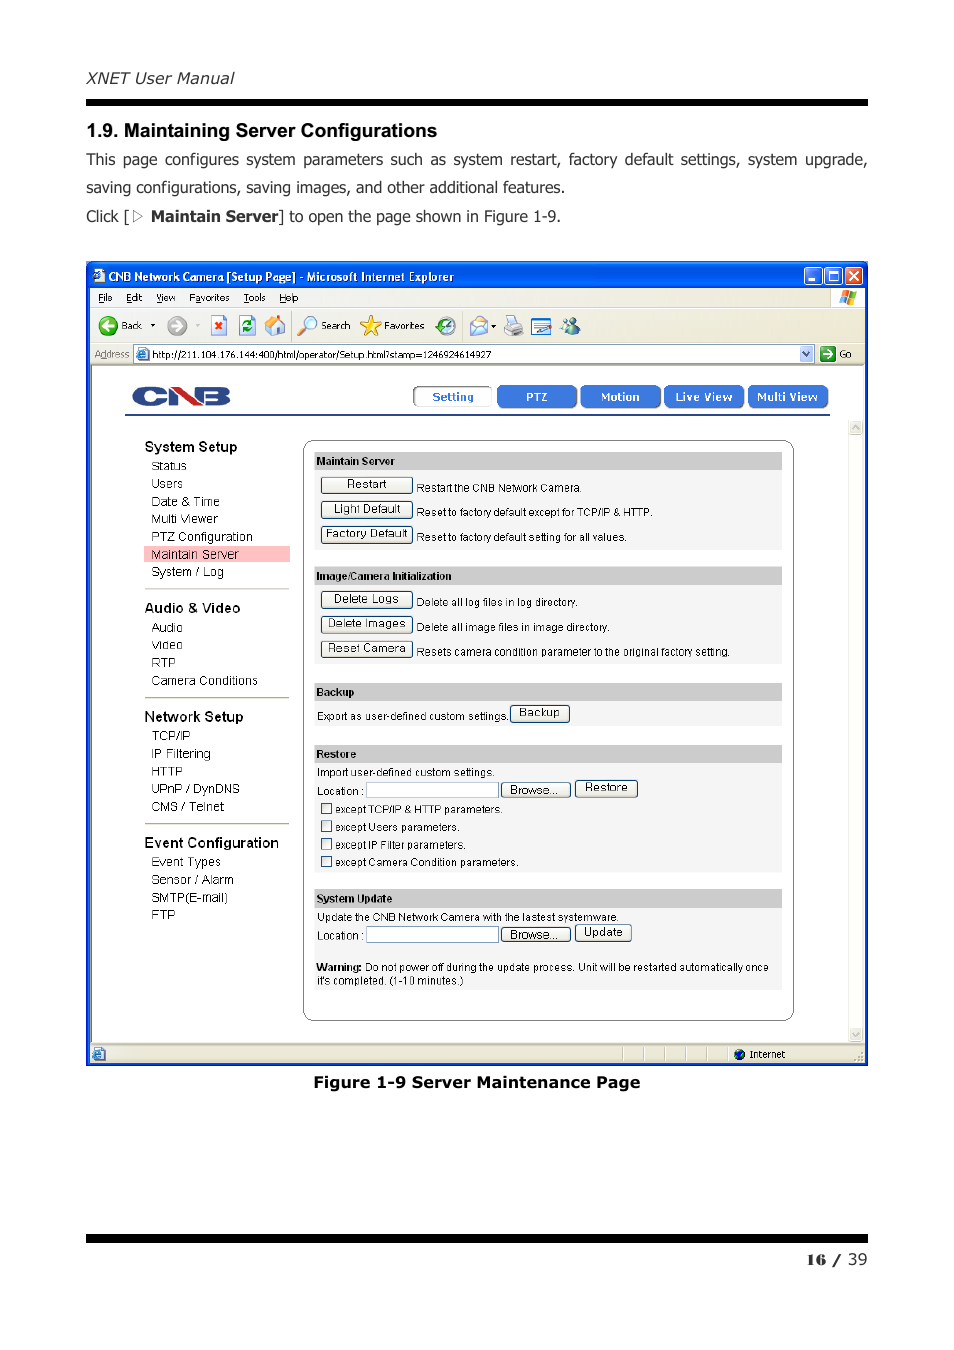Click the page icon in the address bar
Image resolution: width=954 pixels, height=1350 pixels.
(143, 354)
